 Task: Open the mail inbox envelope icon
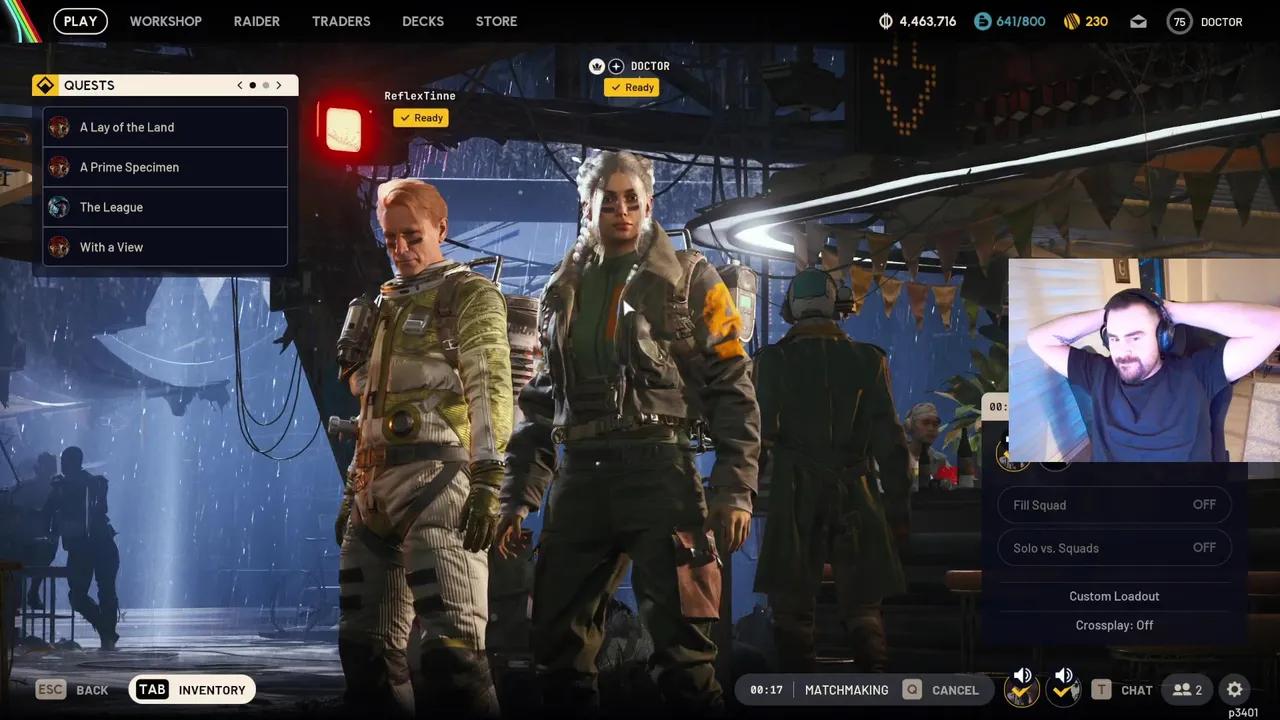(x=1138, y=20)
